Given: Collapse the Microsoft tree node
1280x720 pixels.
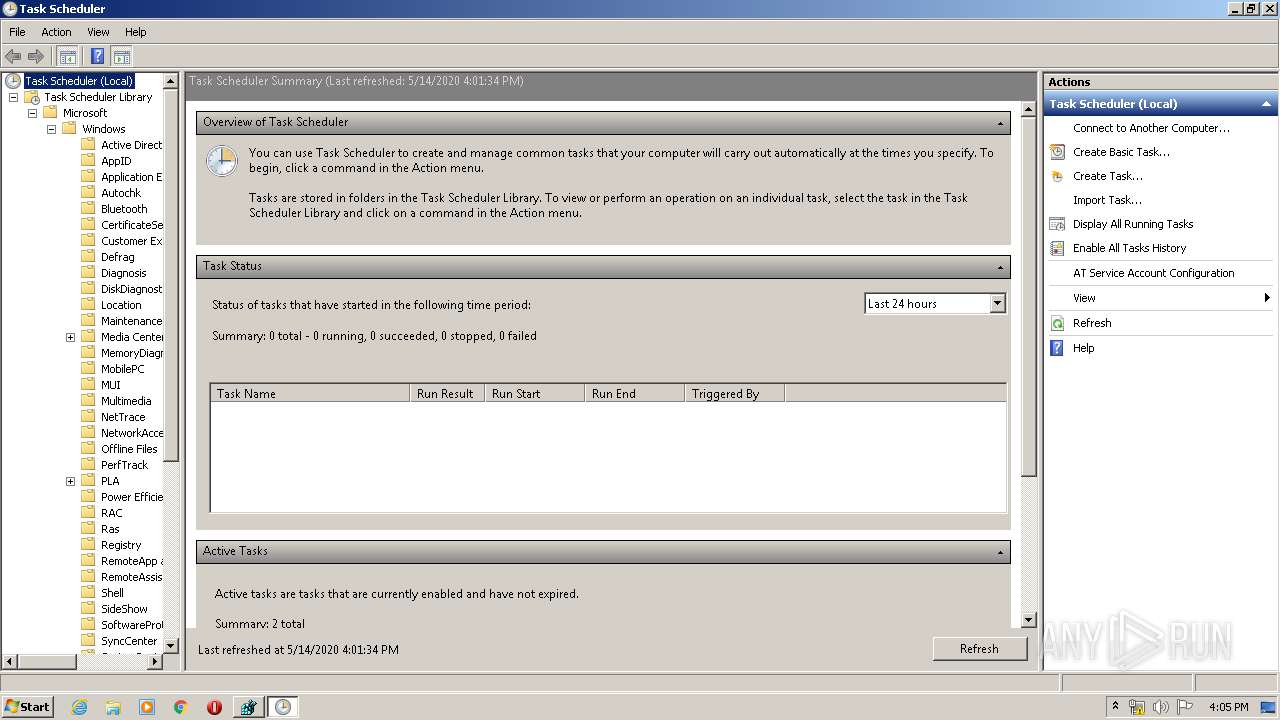Looking at the screenshot, I should 32,113.
